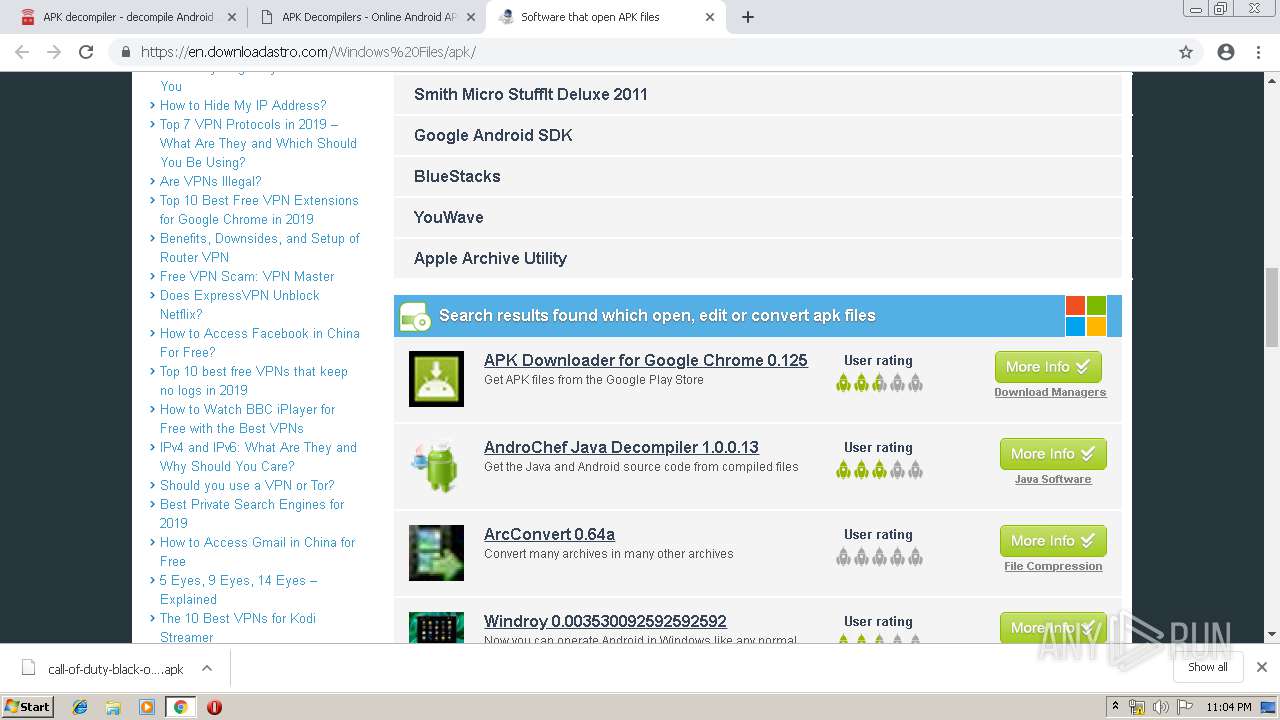Launch Internet Explorer from taskbar

(80, 707)
